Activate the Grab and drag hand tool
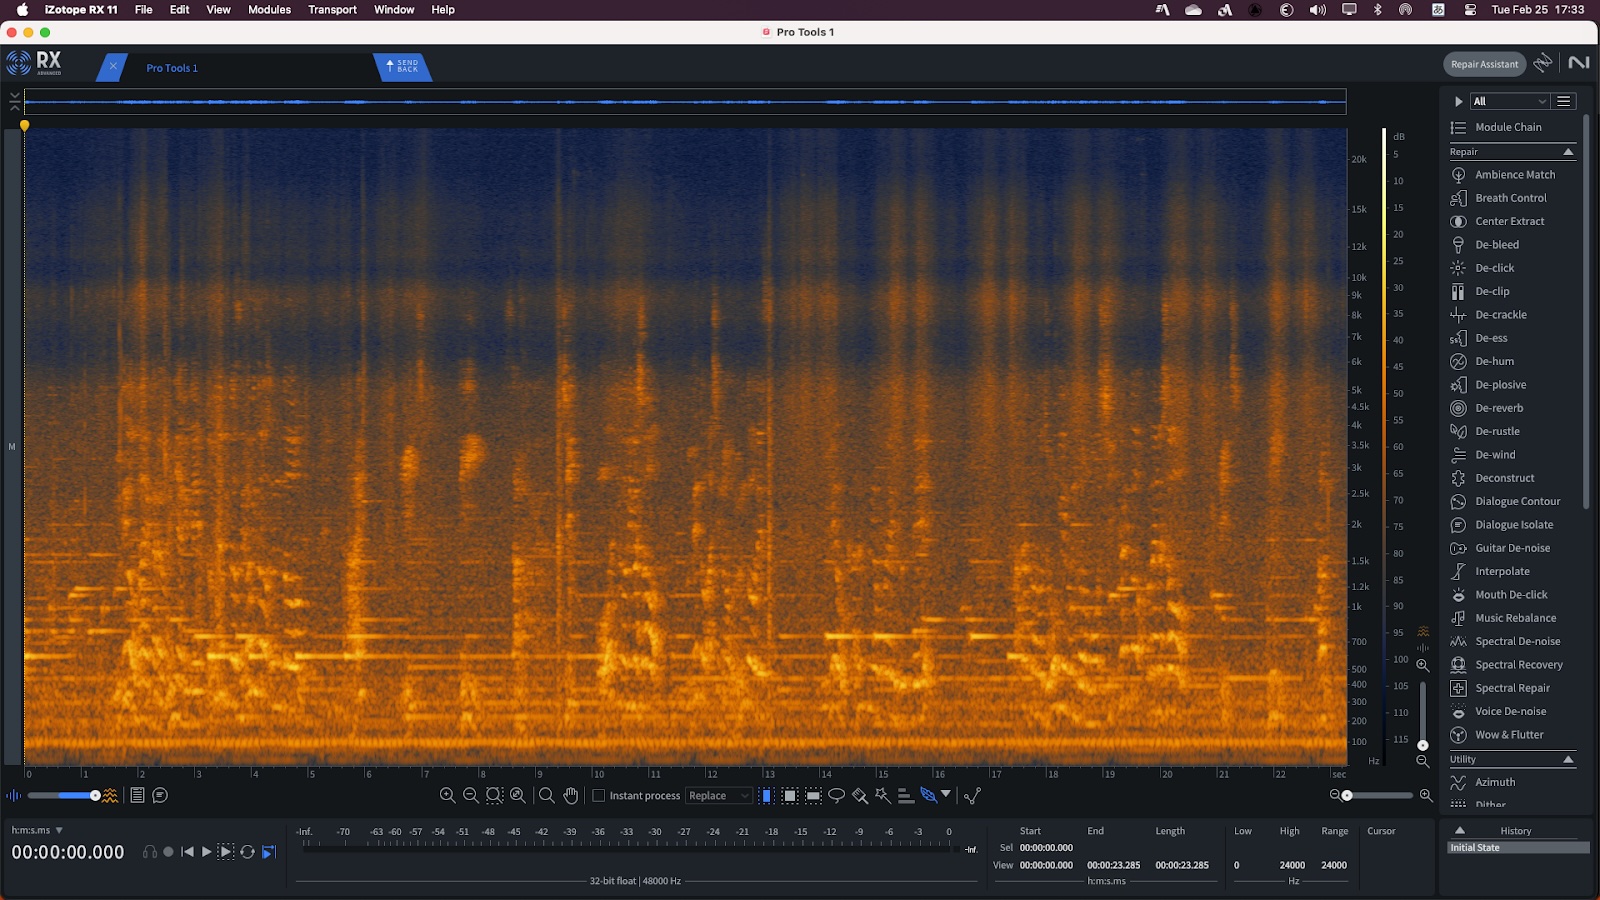This screenshot has height=900, width=1600. tap(570, 796)
